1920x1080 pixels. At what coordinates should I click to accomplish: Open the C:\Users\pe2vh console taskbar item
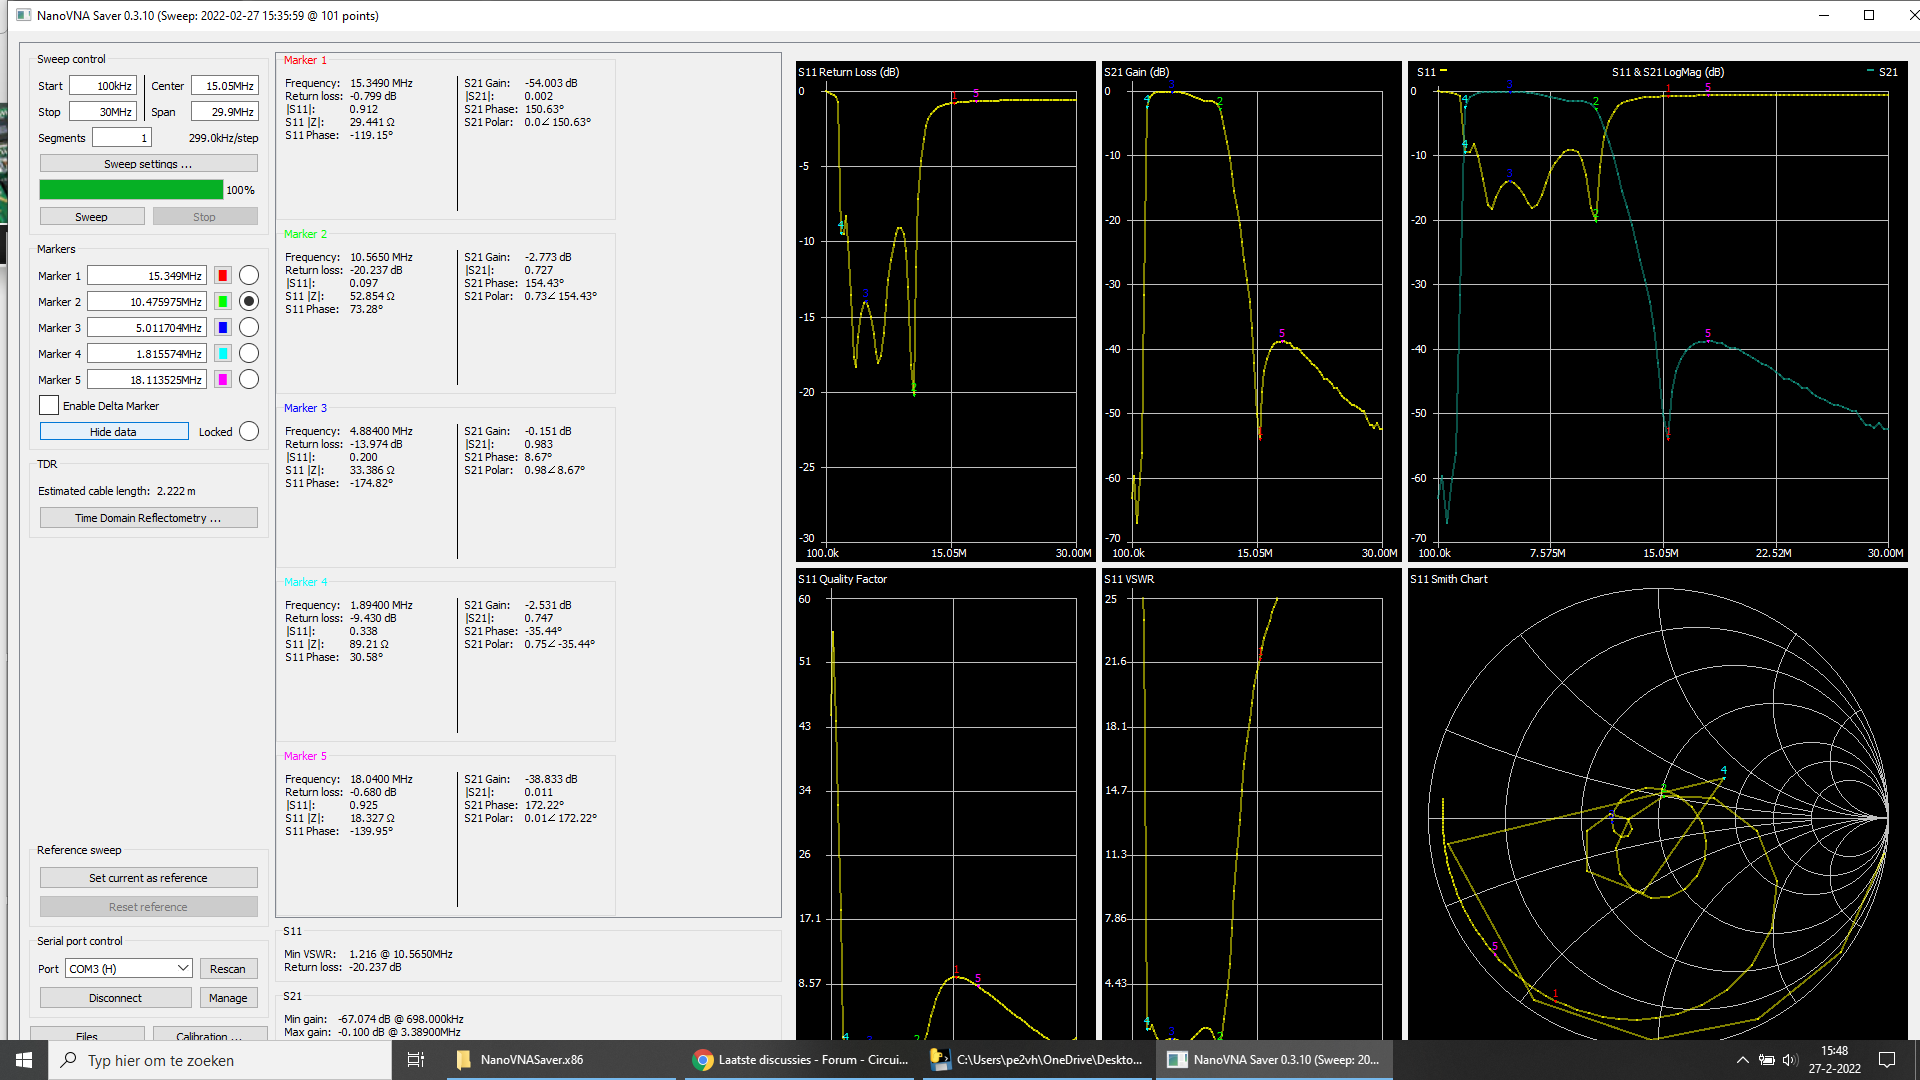(1038, 1060)
